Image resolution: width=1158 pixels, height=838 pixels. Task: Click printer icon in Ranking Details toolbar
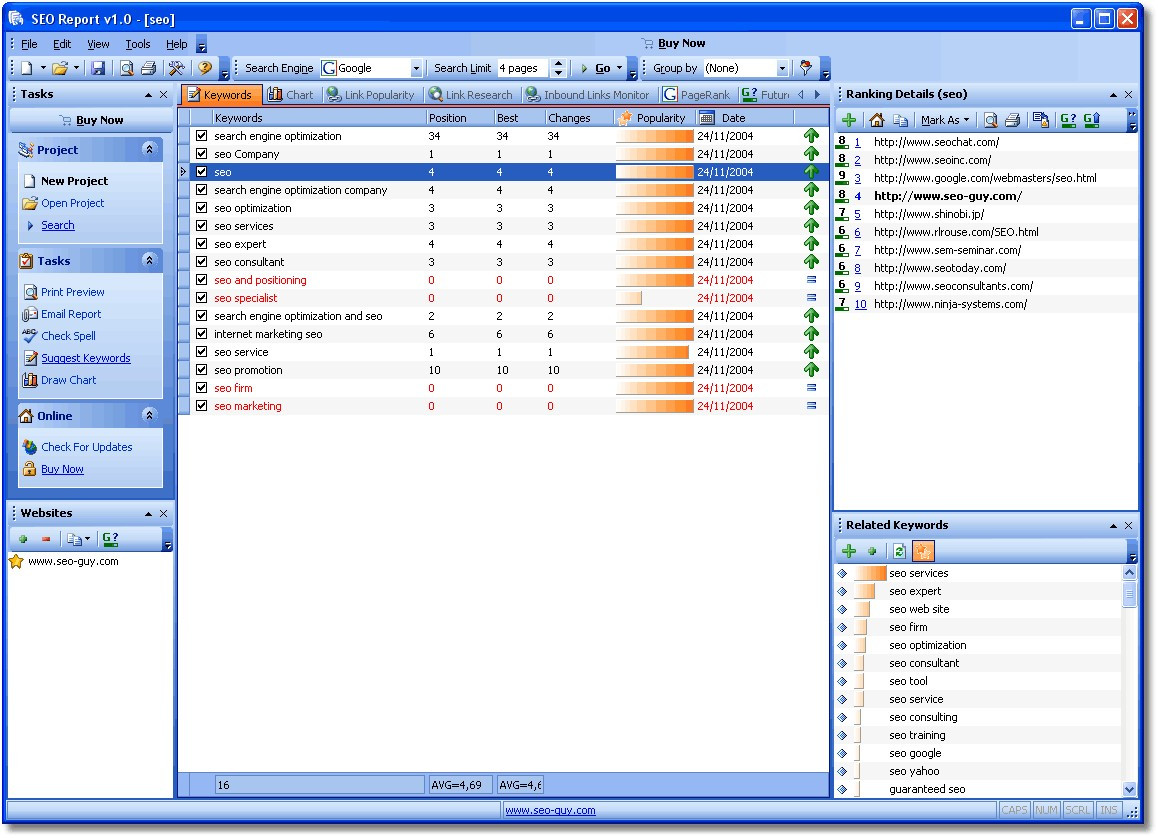pyautogui.click(x=1013, y=120)
